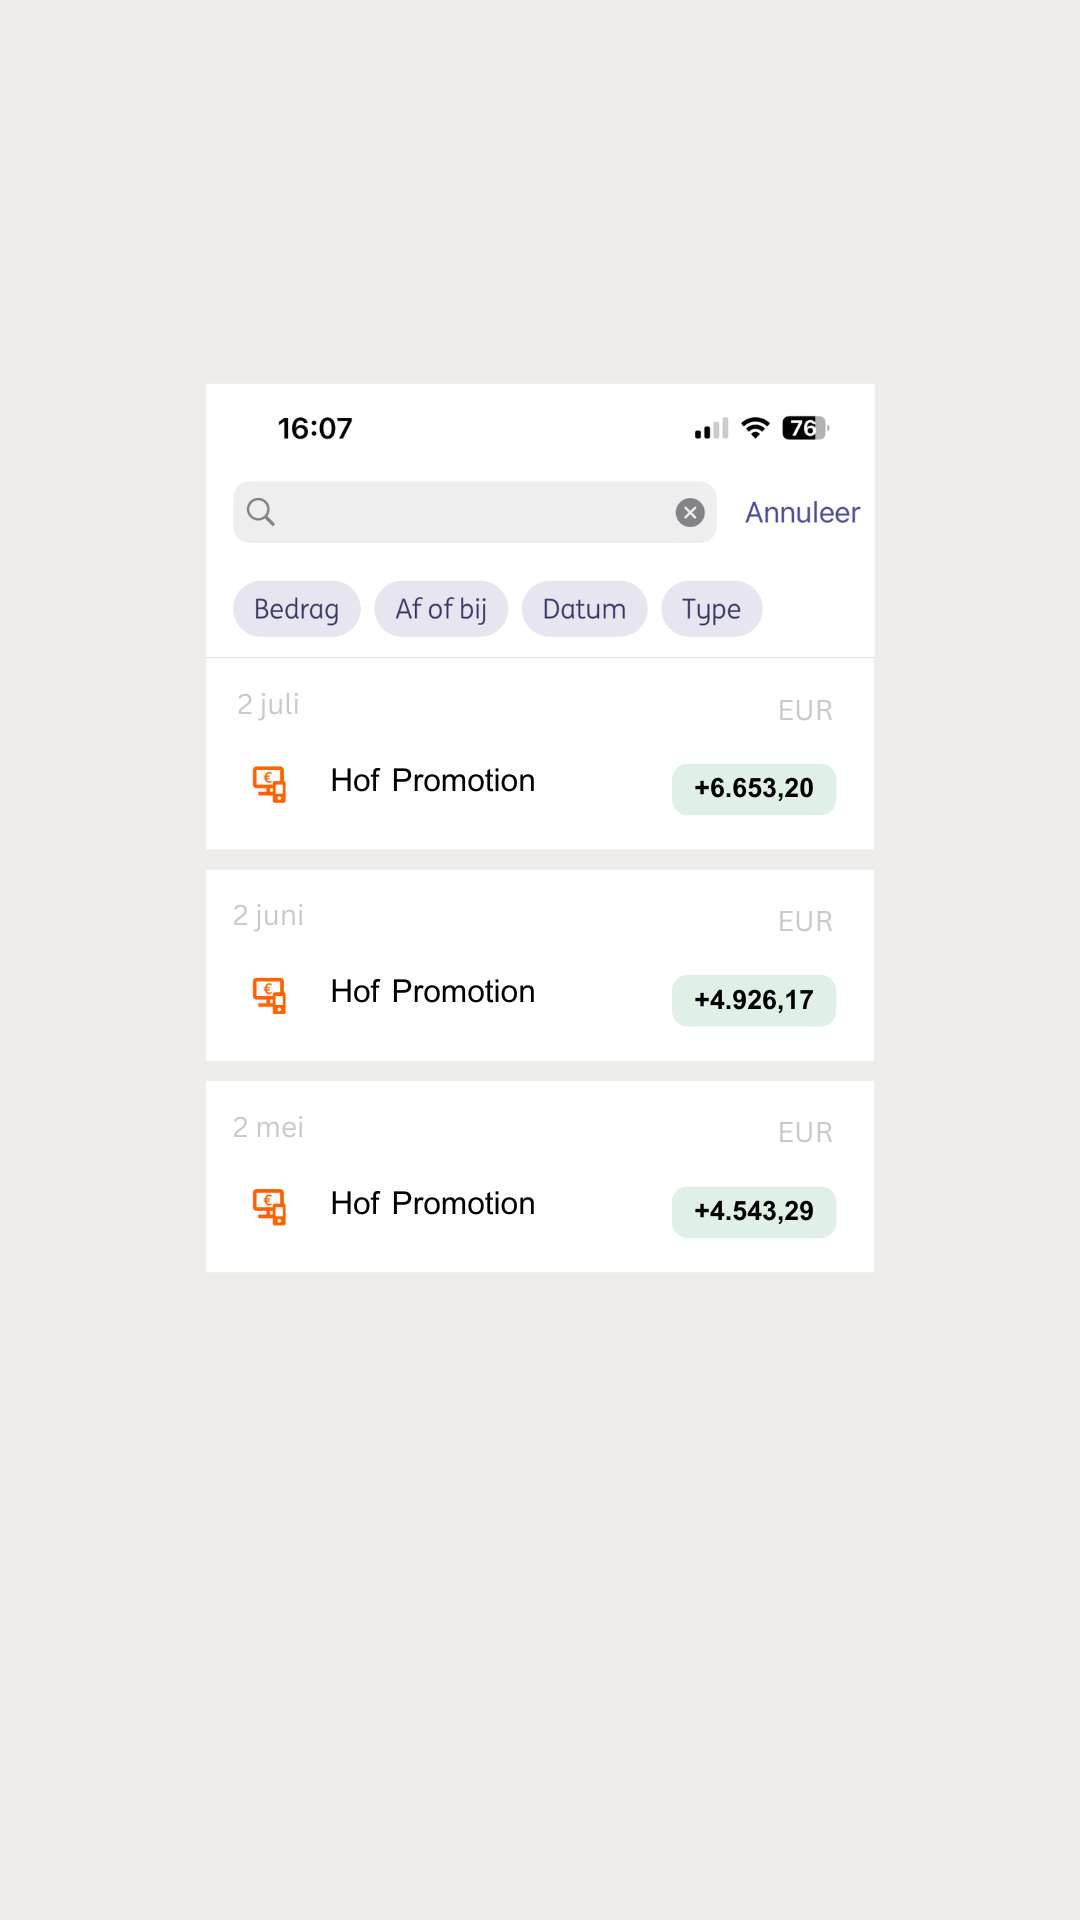Screen dimensions: 1080x1920
Task: Open the Type filter chip
Action: 711,609
